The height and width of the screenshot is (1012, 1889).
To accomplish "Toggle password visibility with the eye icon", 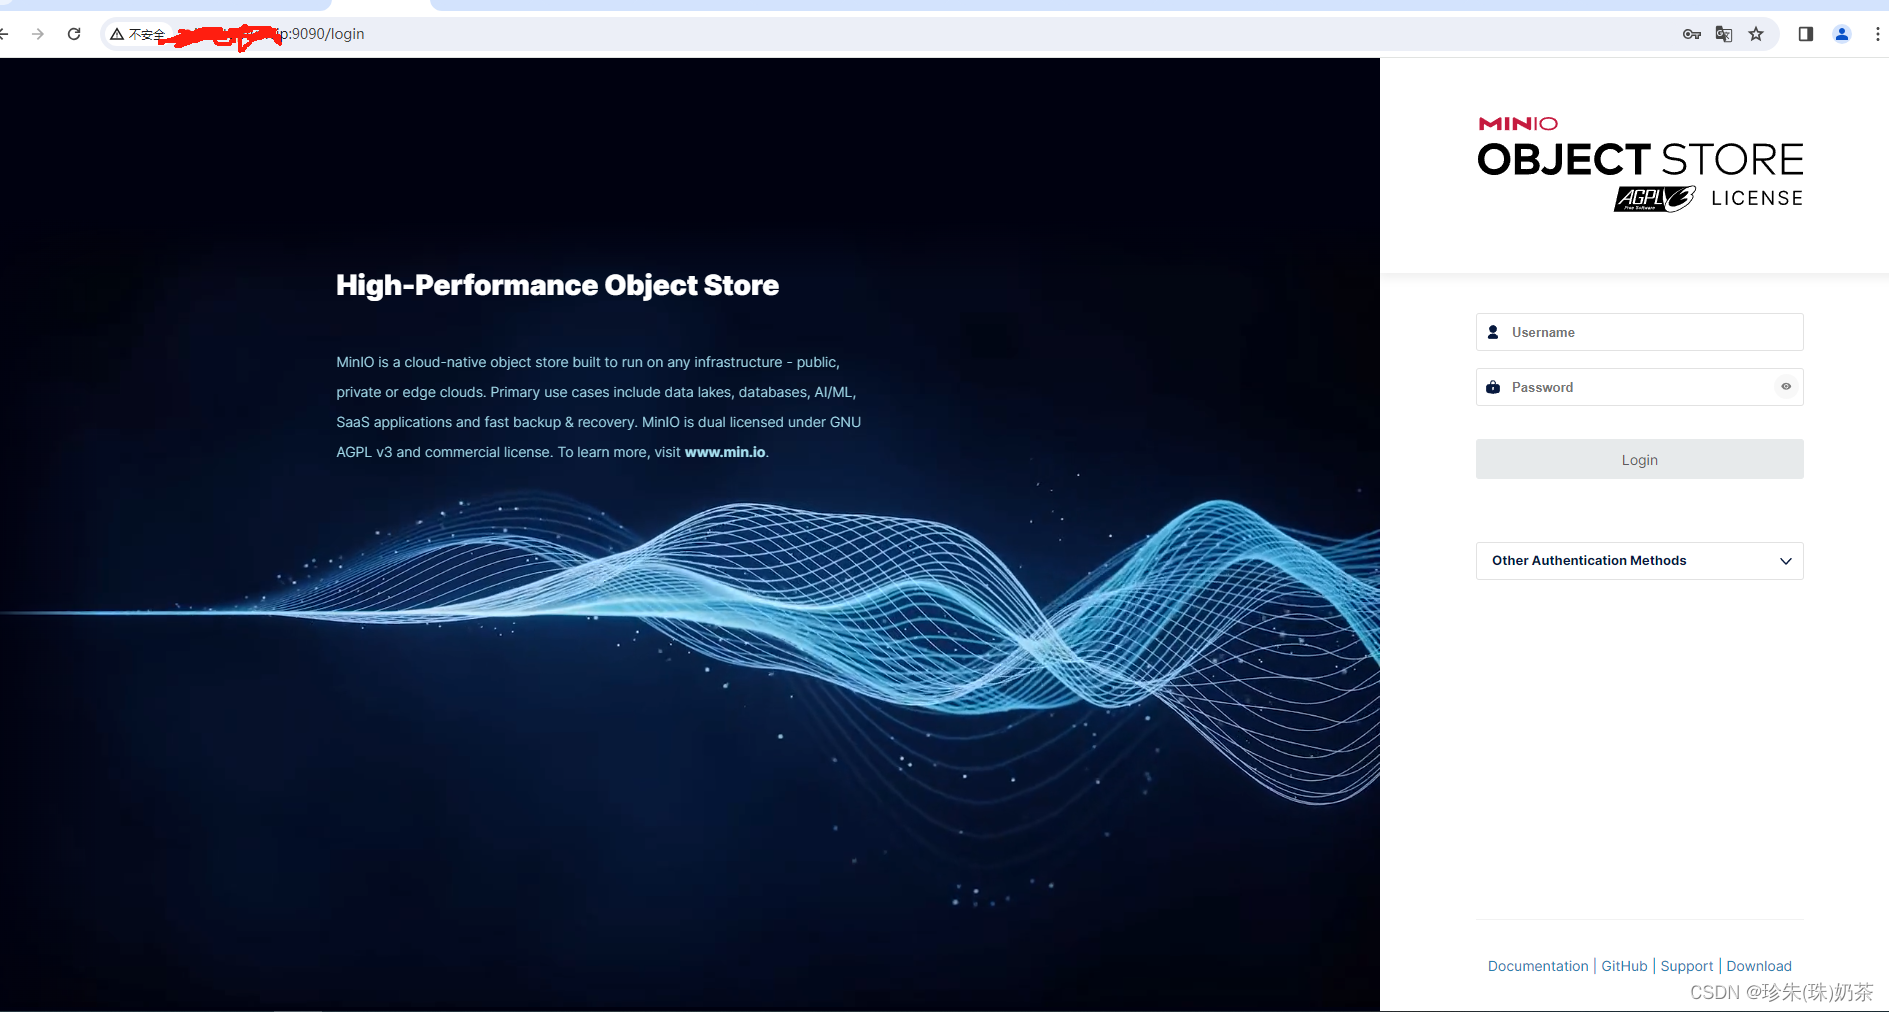I will pos(1786,387).
